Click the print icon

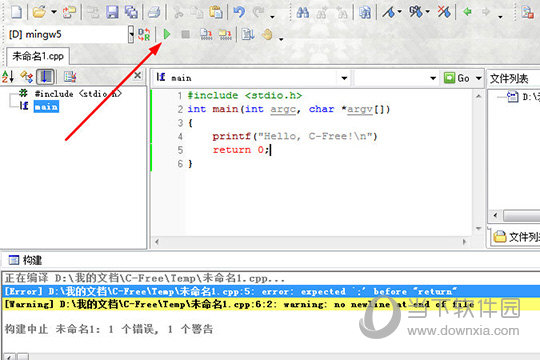tap(154, 12)
